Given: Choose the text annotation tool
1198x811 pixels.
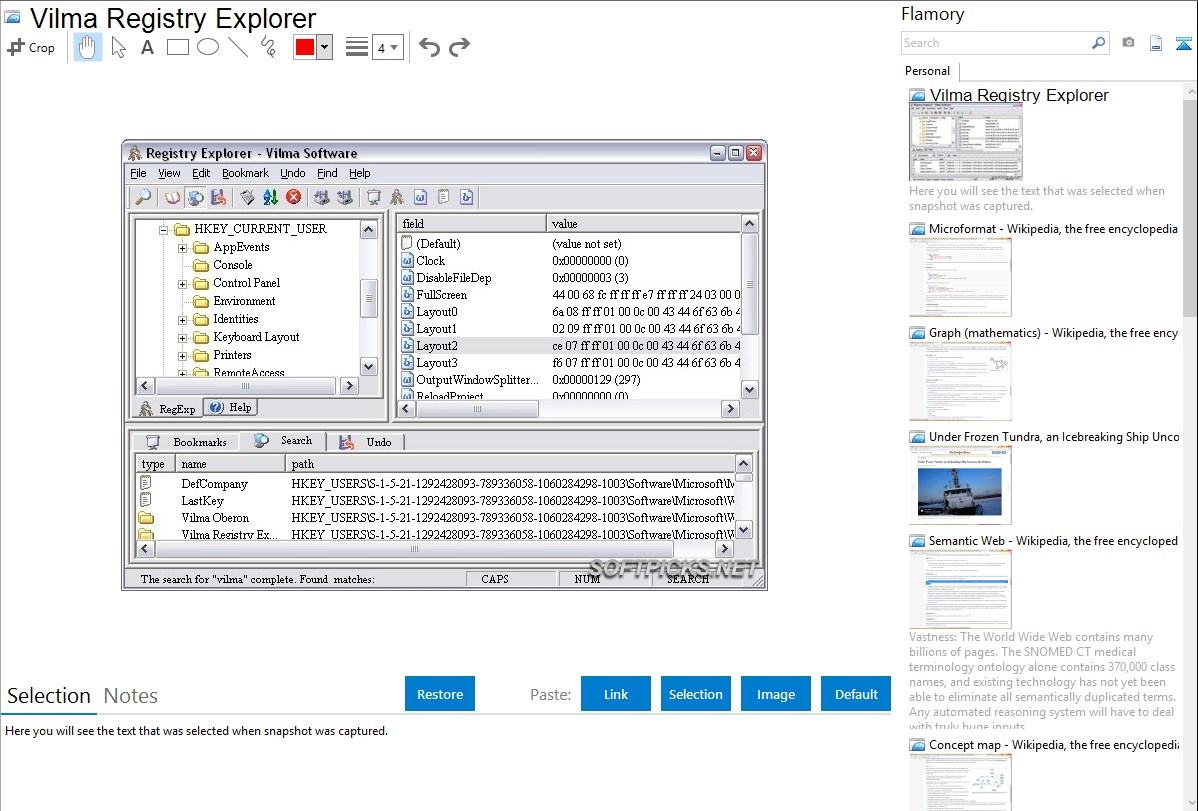Looking at the screenshot, I should [147, 47].
